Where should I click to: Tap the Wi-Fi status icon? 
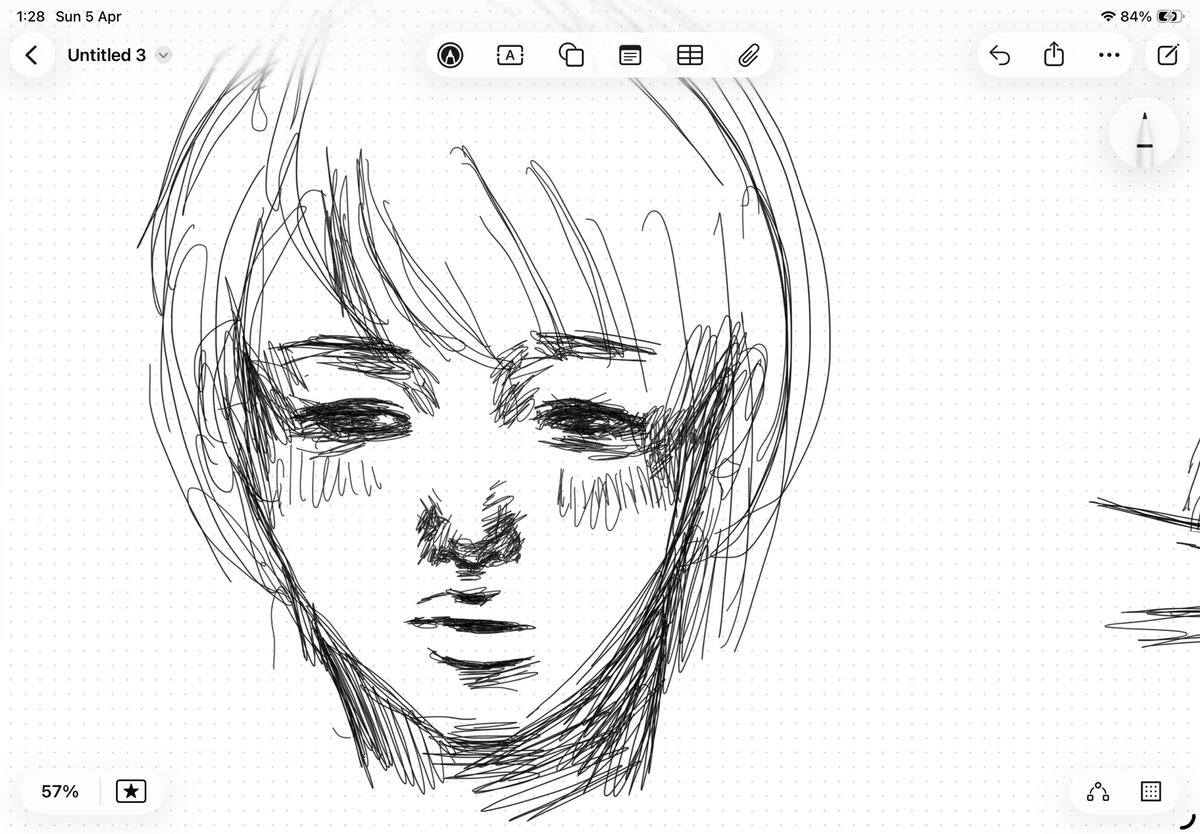tap(1108, 17)
